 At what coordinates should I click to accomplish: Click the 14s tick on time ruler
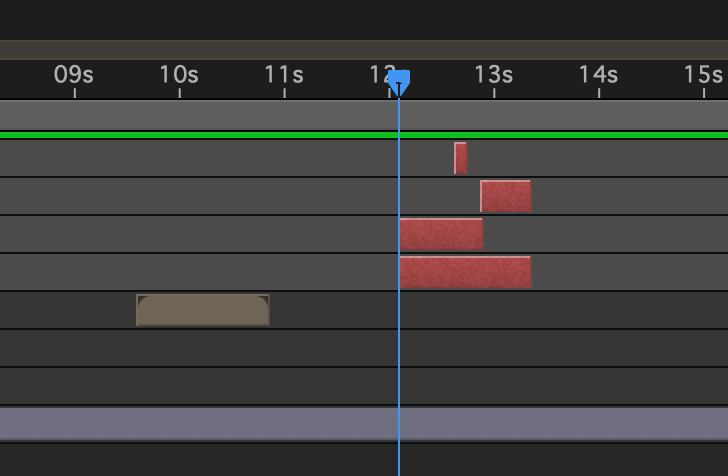(599, 76)
